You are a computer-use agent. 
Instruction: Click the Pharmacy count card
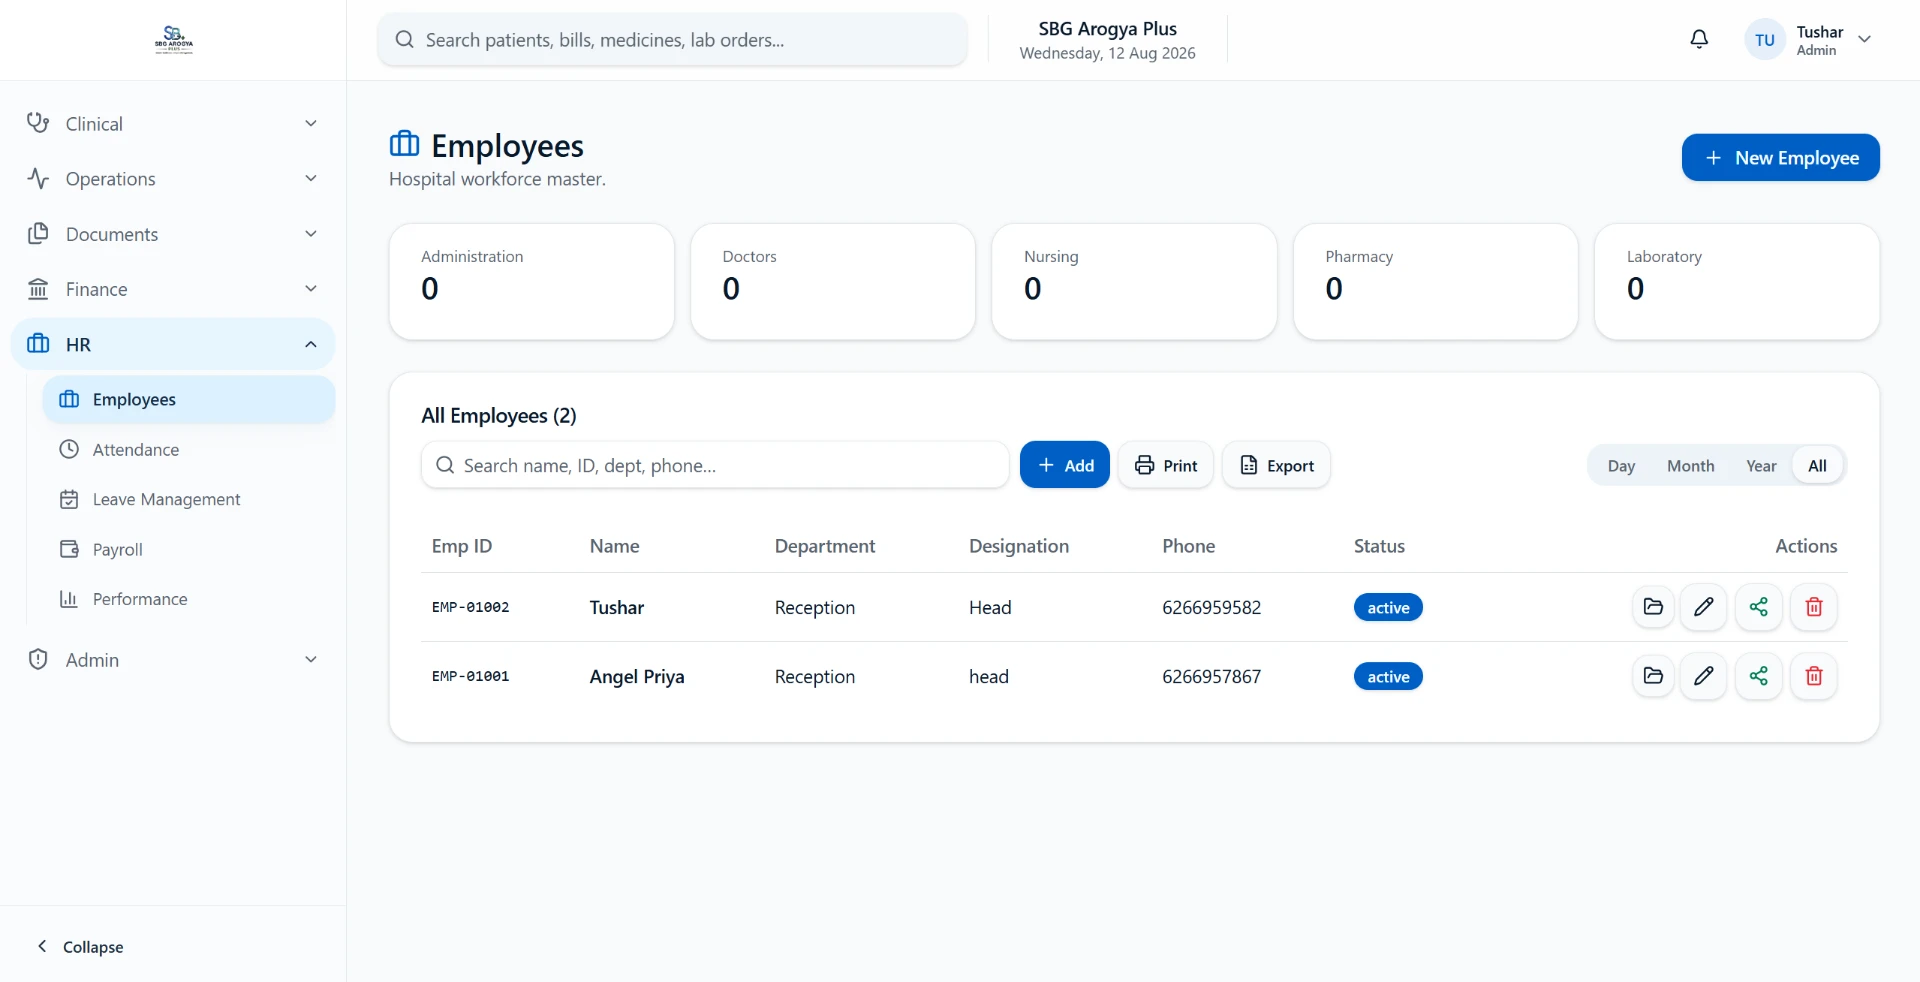tap(1436, 281)
